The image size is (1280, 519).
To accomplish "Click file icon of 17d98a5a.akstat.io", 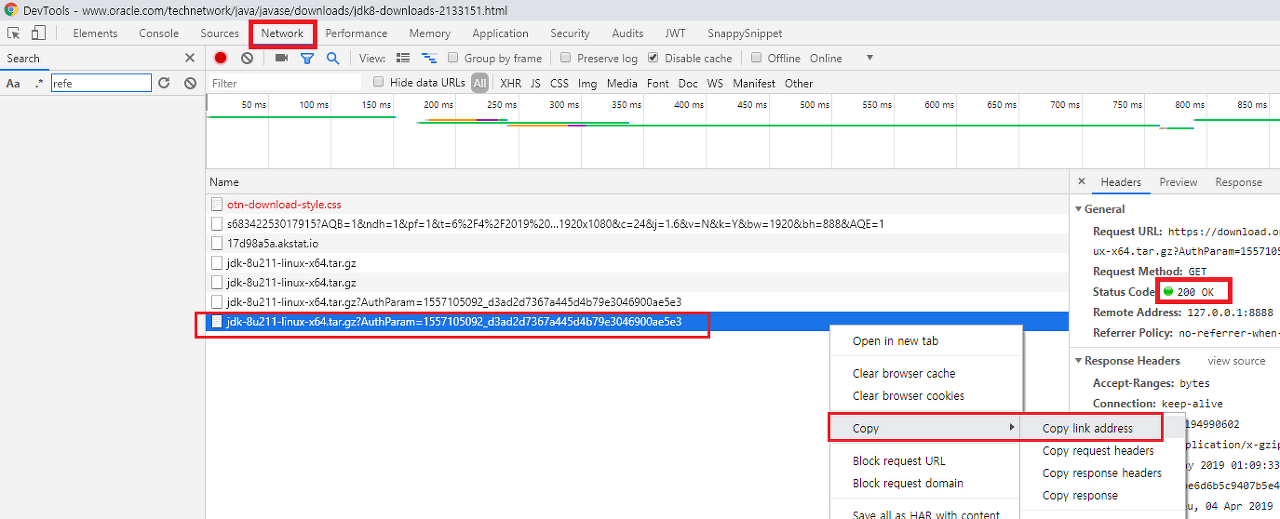I will click(x=217, y=243).
